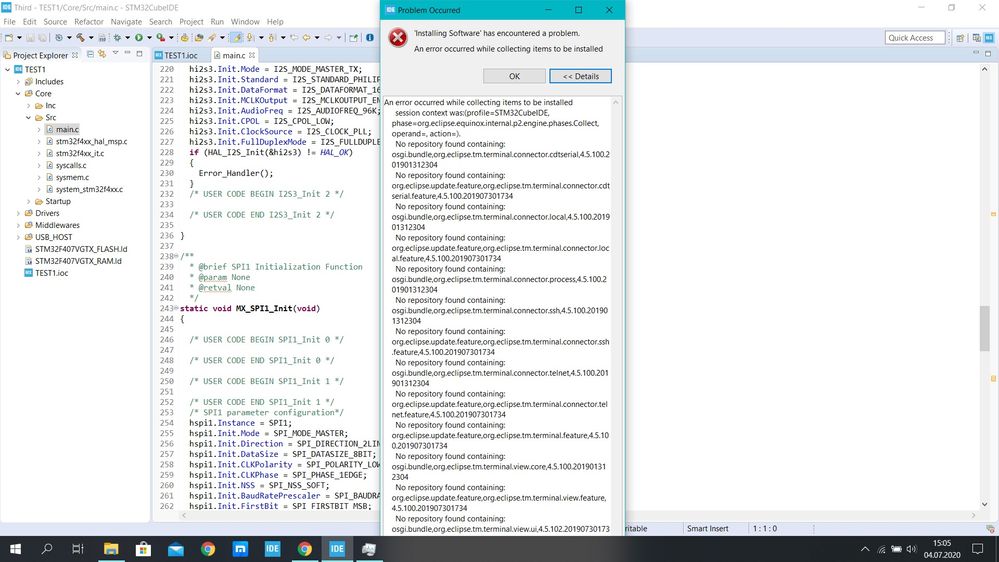
Task: Open the notification center icon
Action: [978, 549]
